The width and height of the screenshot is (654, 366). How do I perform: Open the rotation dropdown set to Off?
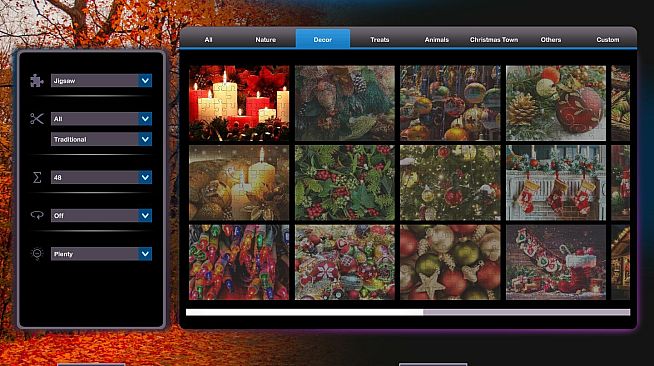coord(101,216)
